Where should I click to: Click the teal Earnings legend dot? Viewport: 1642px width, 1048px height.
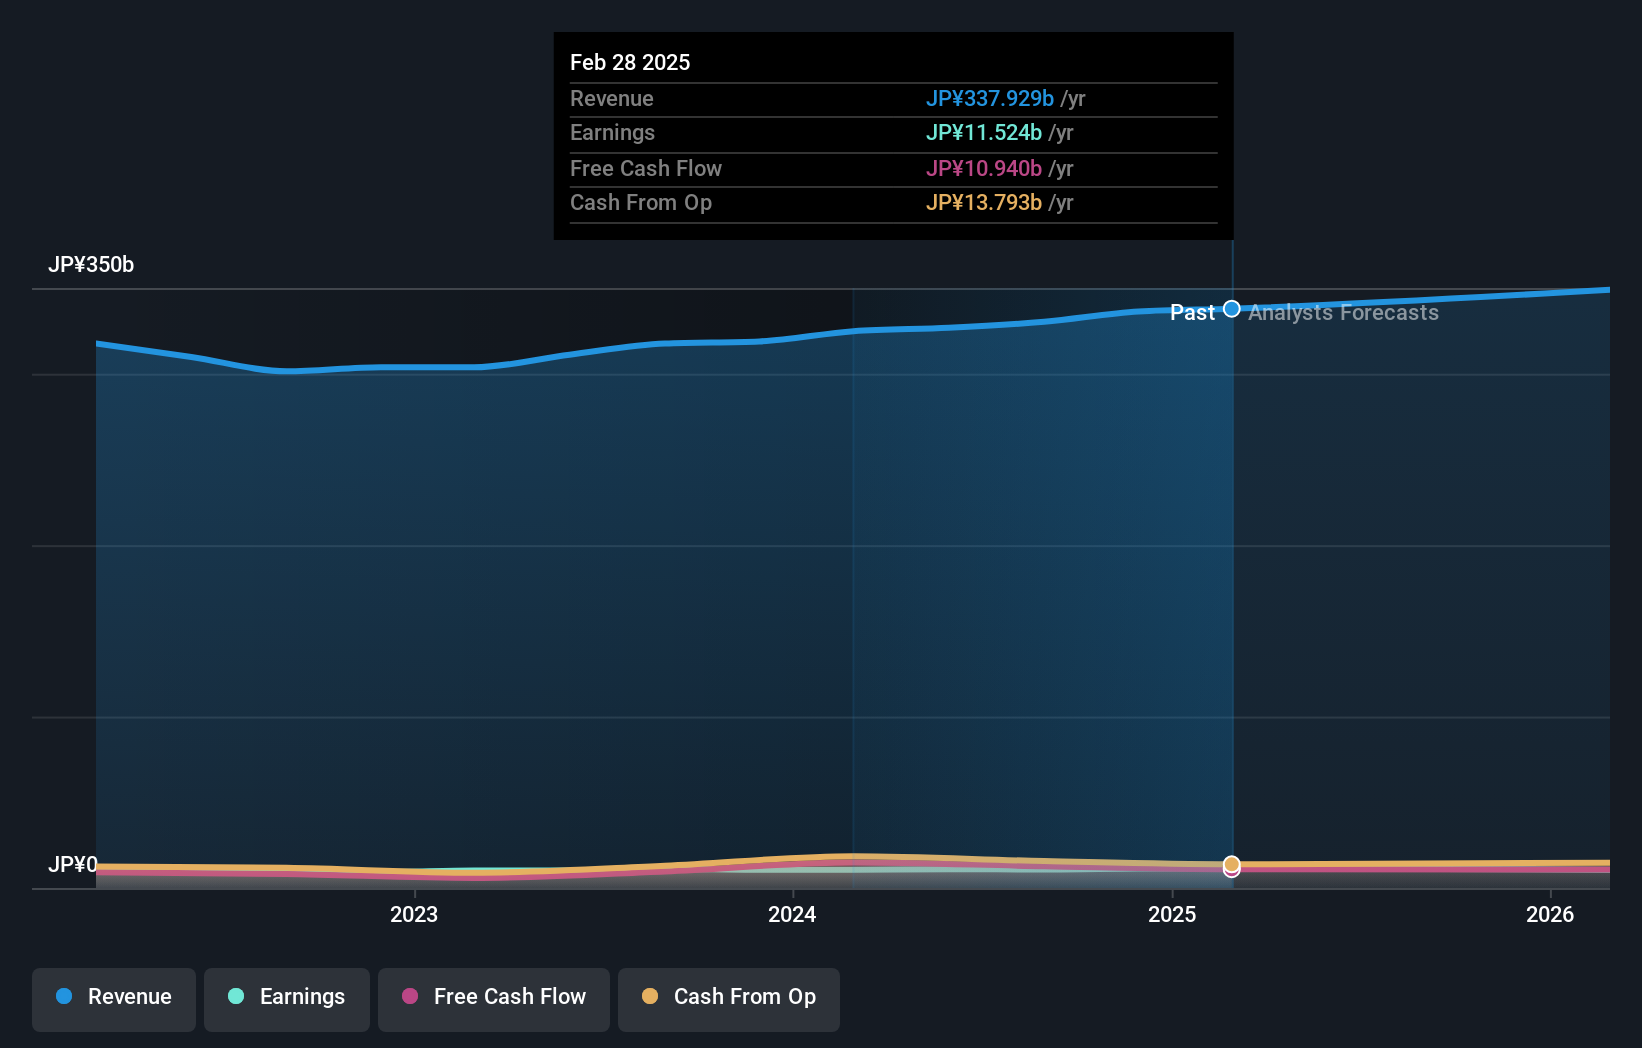pos(236,996)
